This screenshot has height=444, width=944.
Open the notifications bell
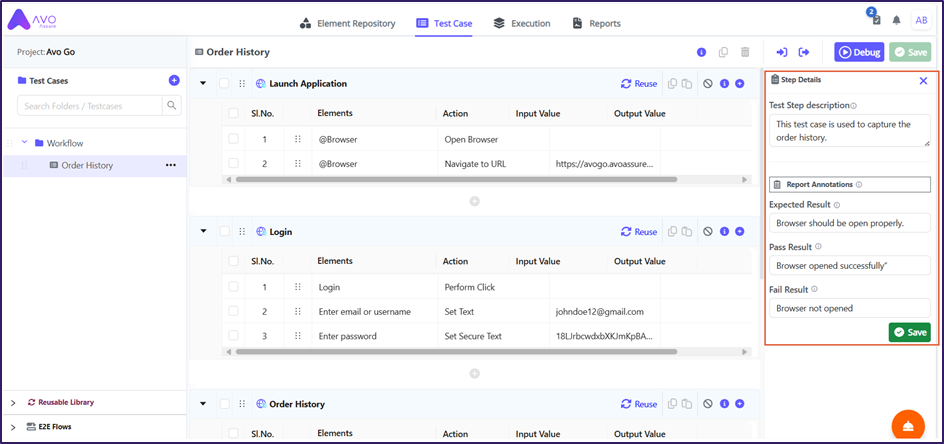click(896, 20)
